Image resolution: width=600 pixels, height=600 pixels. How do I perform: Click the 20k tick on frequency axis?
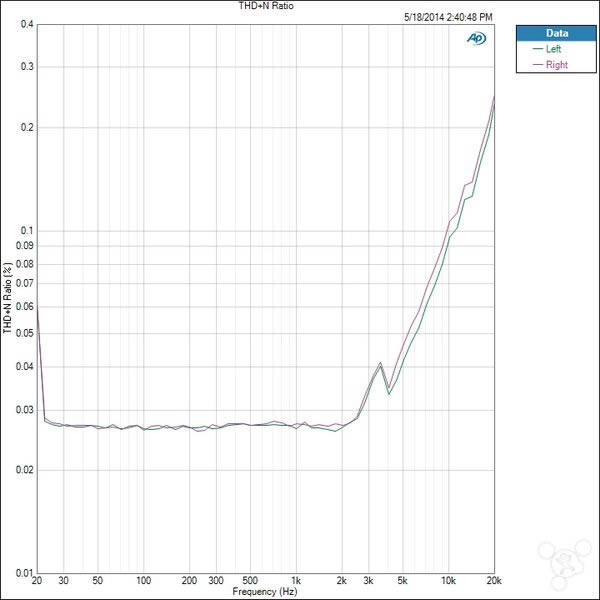[493, 581]
